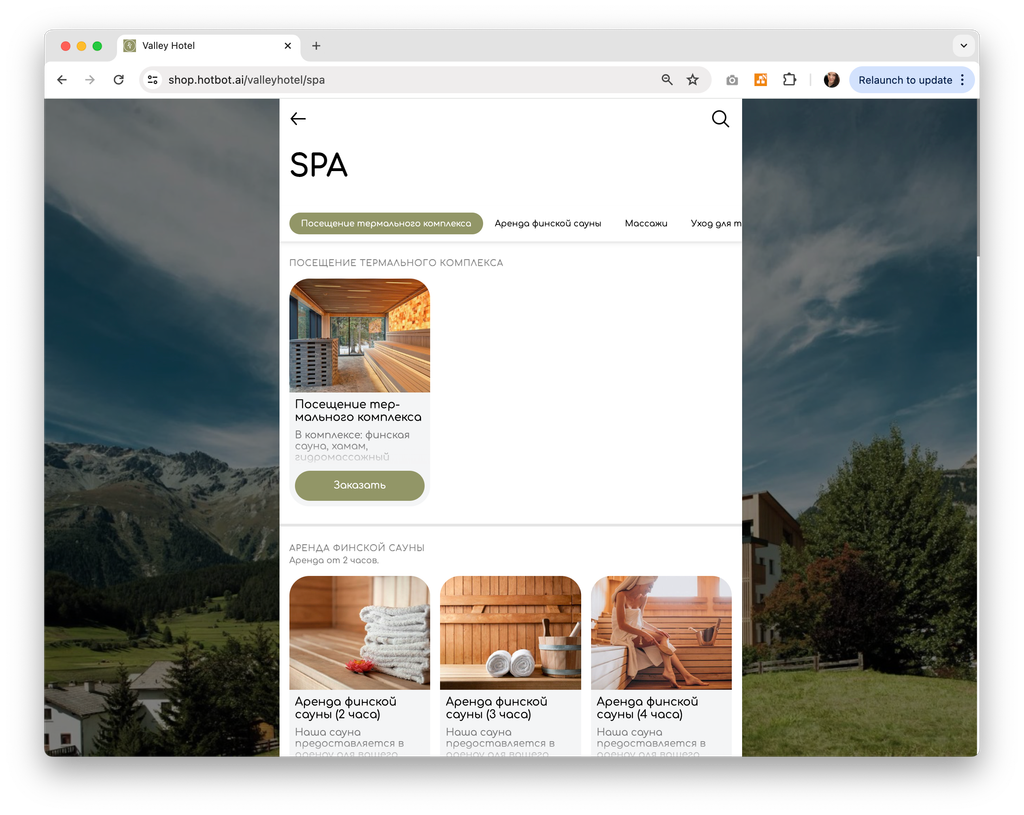Click the browser back arrow

tap(62, 80)
